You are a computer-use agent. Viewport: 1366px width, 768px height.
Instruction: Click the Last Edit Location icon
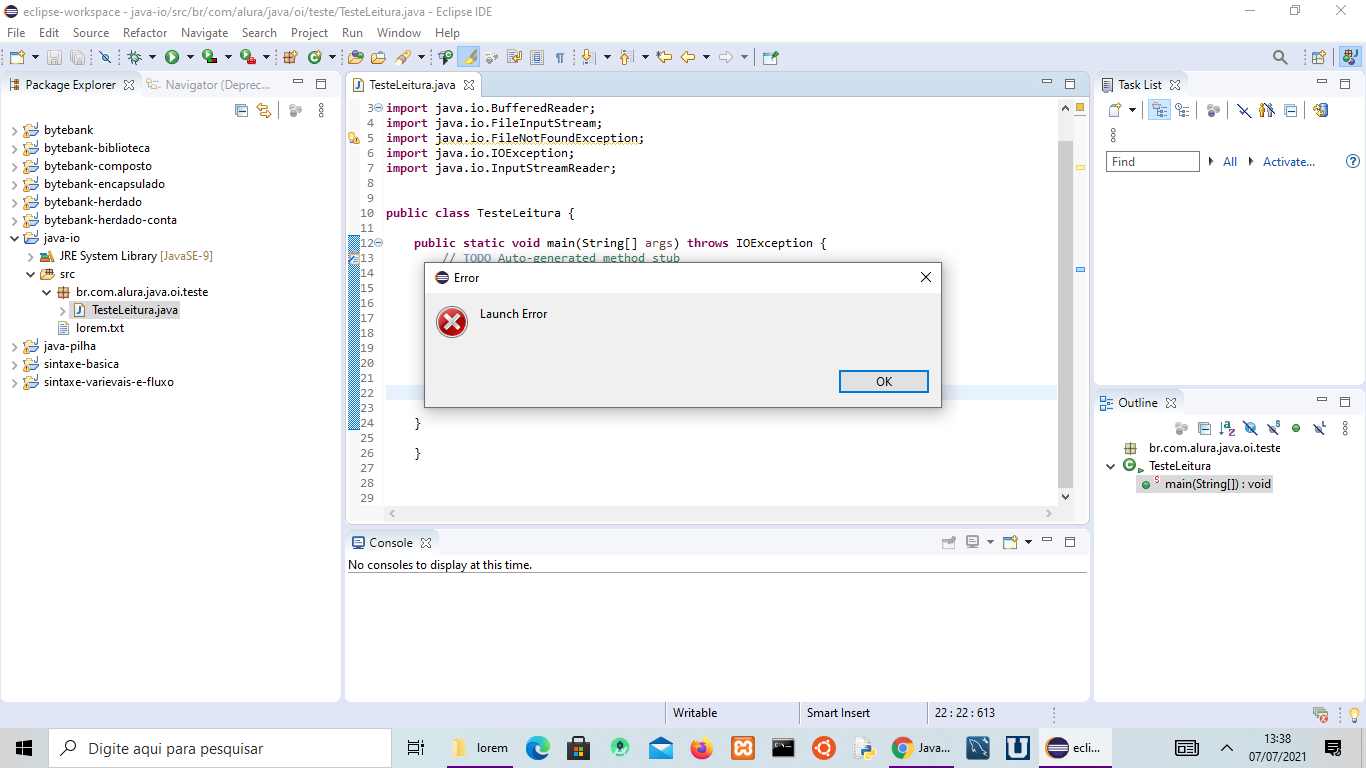(x=663, y=58)
